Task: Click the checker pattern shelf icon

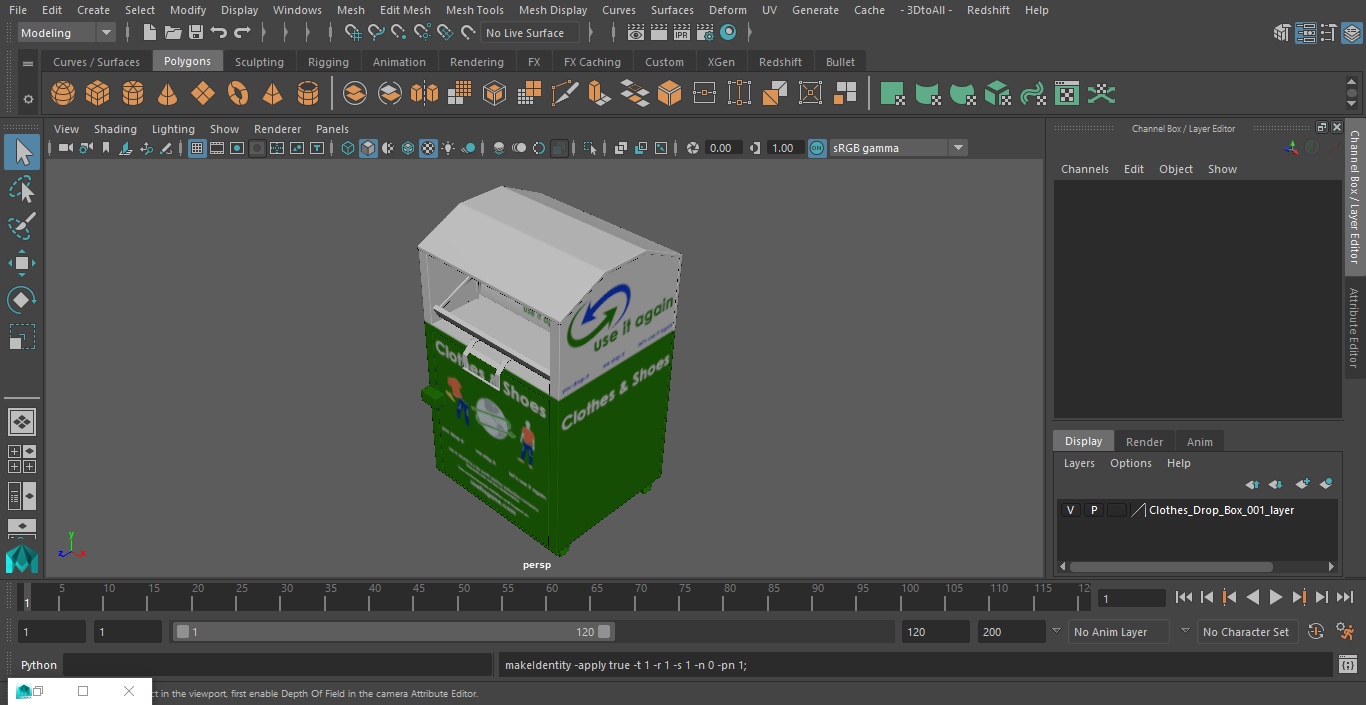Action: [x=1067, y=94]
